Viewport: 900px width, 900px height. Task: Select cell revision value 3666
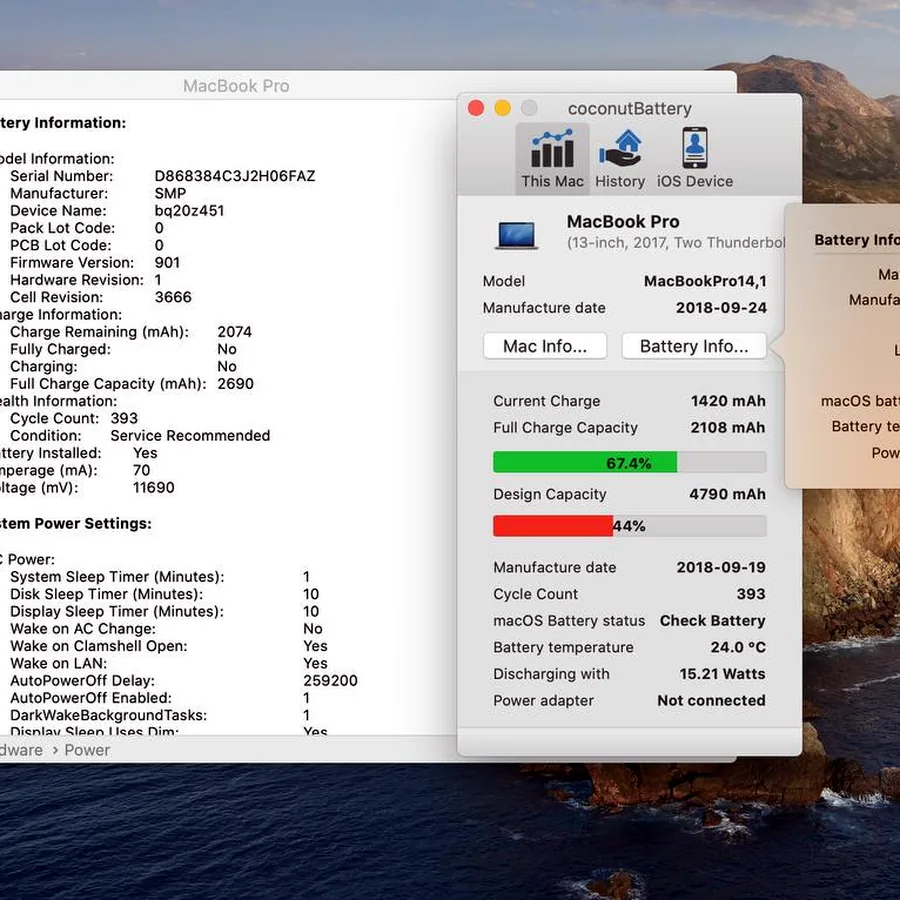click(173, 297)
